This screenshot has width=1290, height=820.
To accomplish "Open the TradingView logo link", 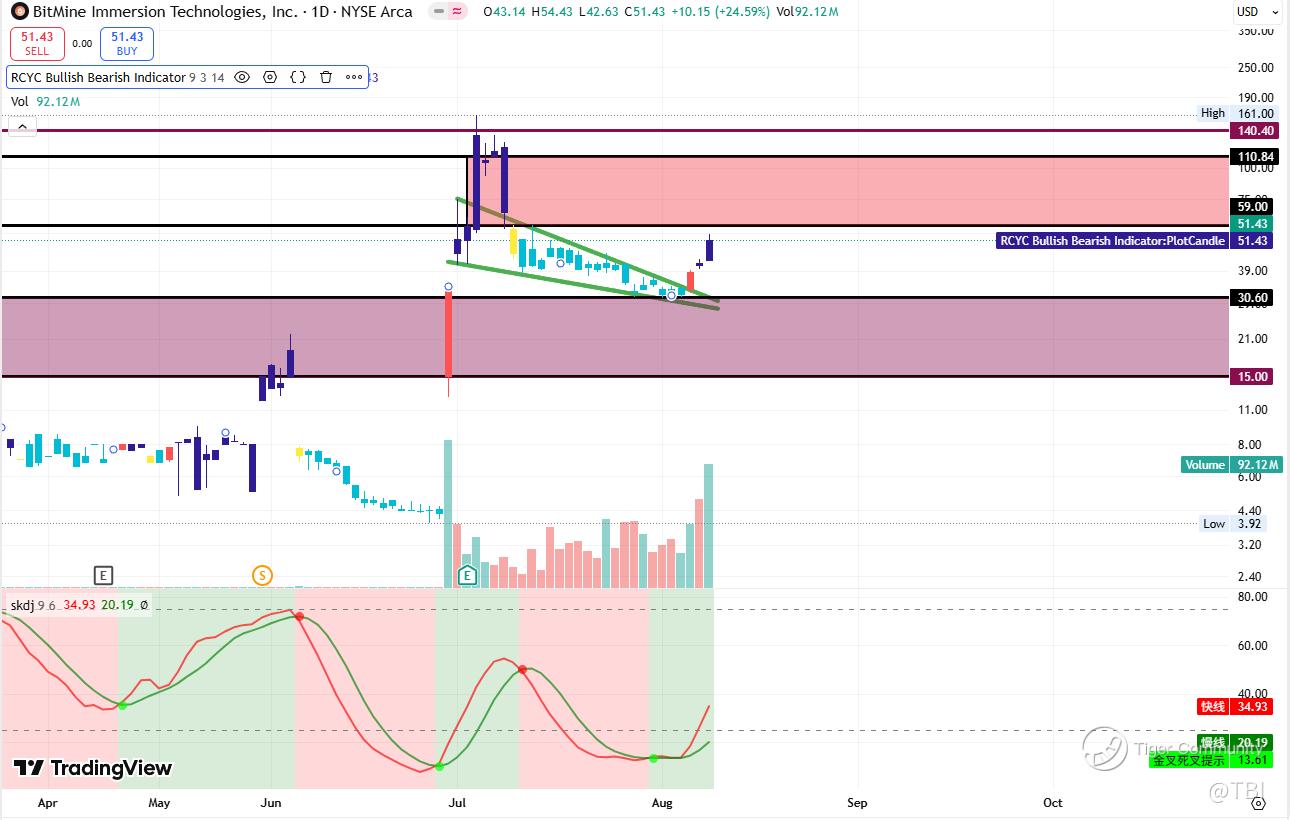I will coord(92,768).
